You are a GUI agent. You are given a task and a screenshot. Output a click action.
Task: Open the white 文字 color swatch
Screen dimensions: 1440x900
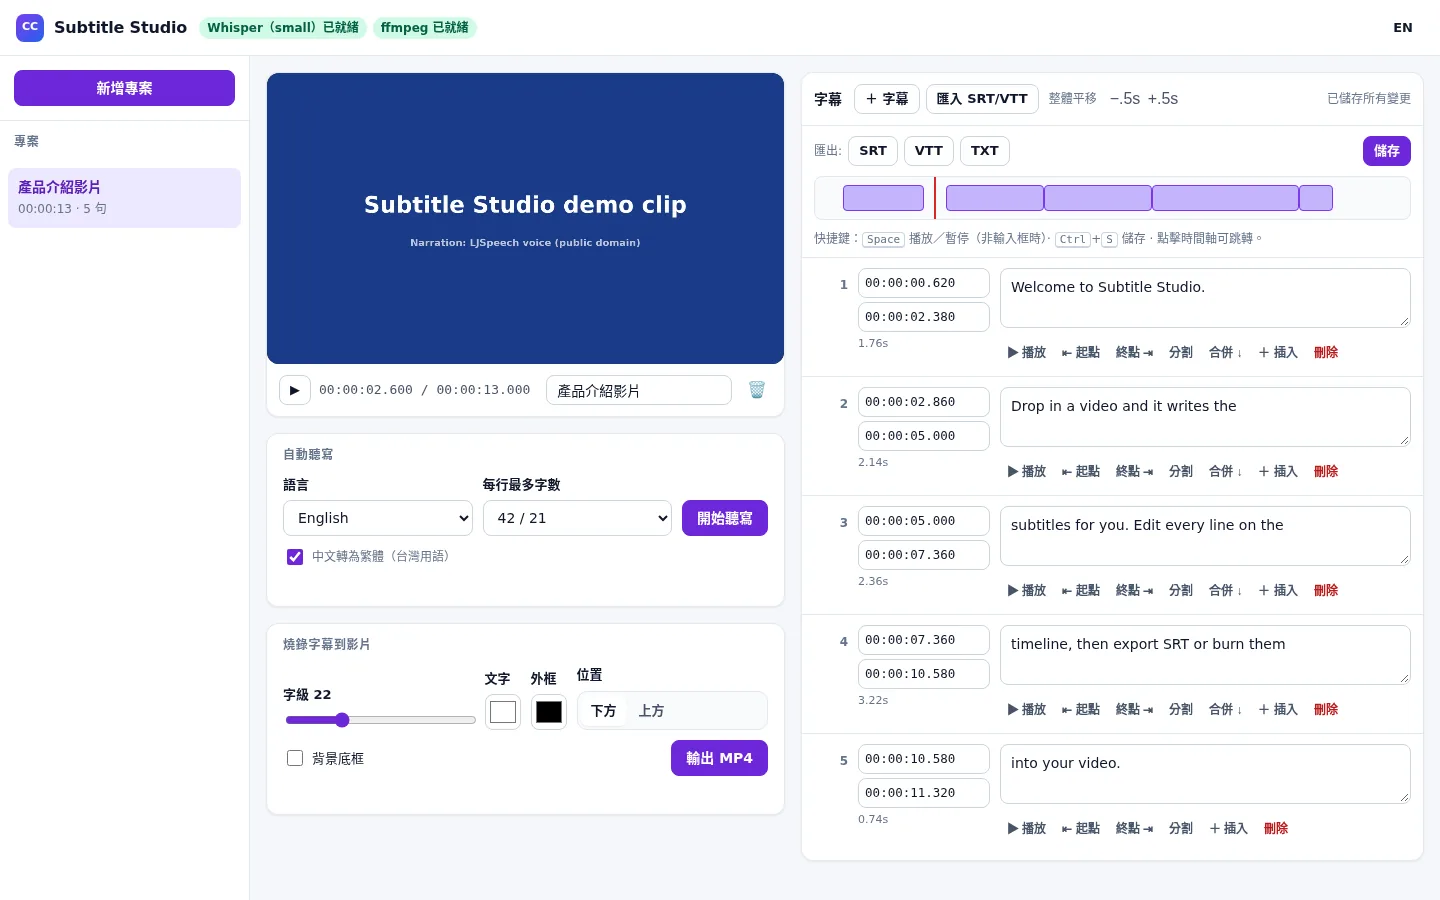pyautogui.click(x=503, y=712)
